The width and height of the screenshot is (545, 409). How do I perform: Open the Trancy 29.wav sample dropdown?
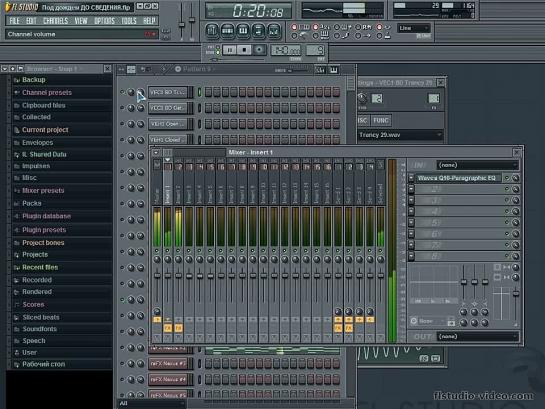(400, 135)
